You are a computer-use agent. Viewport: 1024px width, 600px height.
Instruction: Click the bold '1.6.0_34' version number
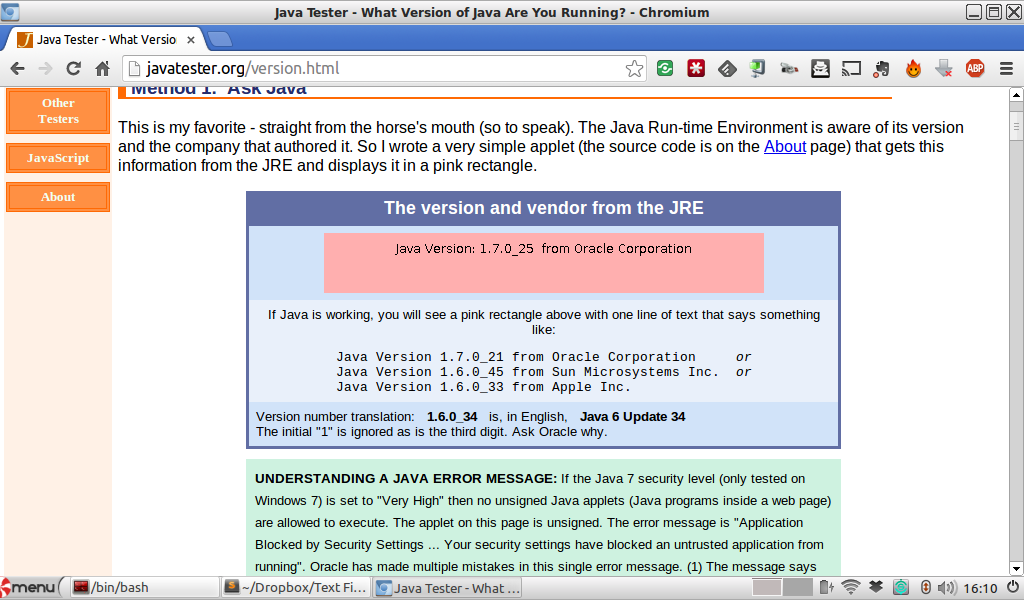pos(452,417)
